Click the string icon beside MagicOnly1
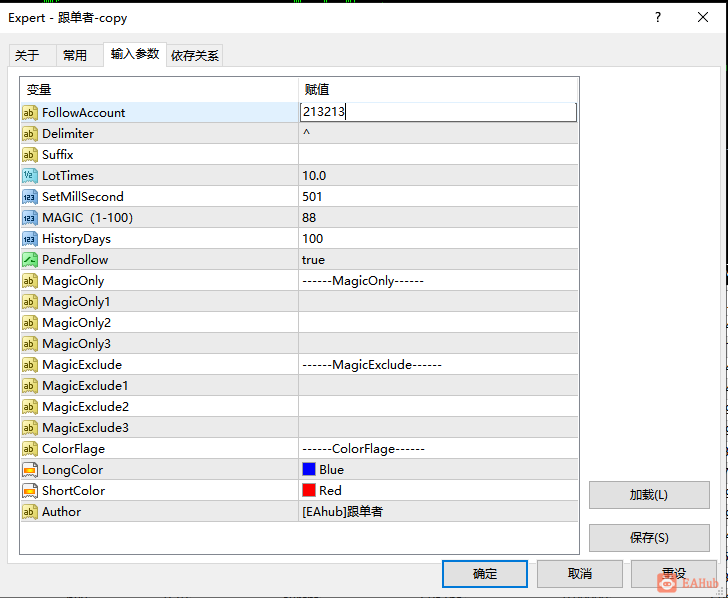This screenshot has width=728, height=598. click(x=30, y=302)
